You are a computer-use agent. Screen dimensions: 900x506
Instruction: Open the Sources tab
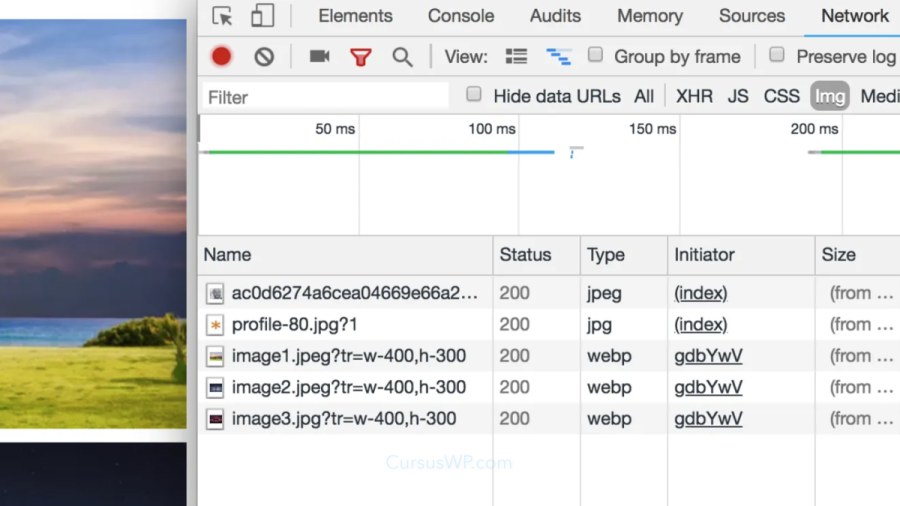(752, 16)
